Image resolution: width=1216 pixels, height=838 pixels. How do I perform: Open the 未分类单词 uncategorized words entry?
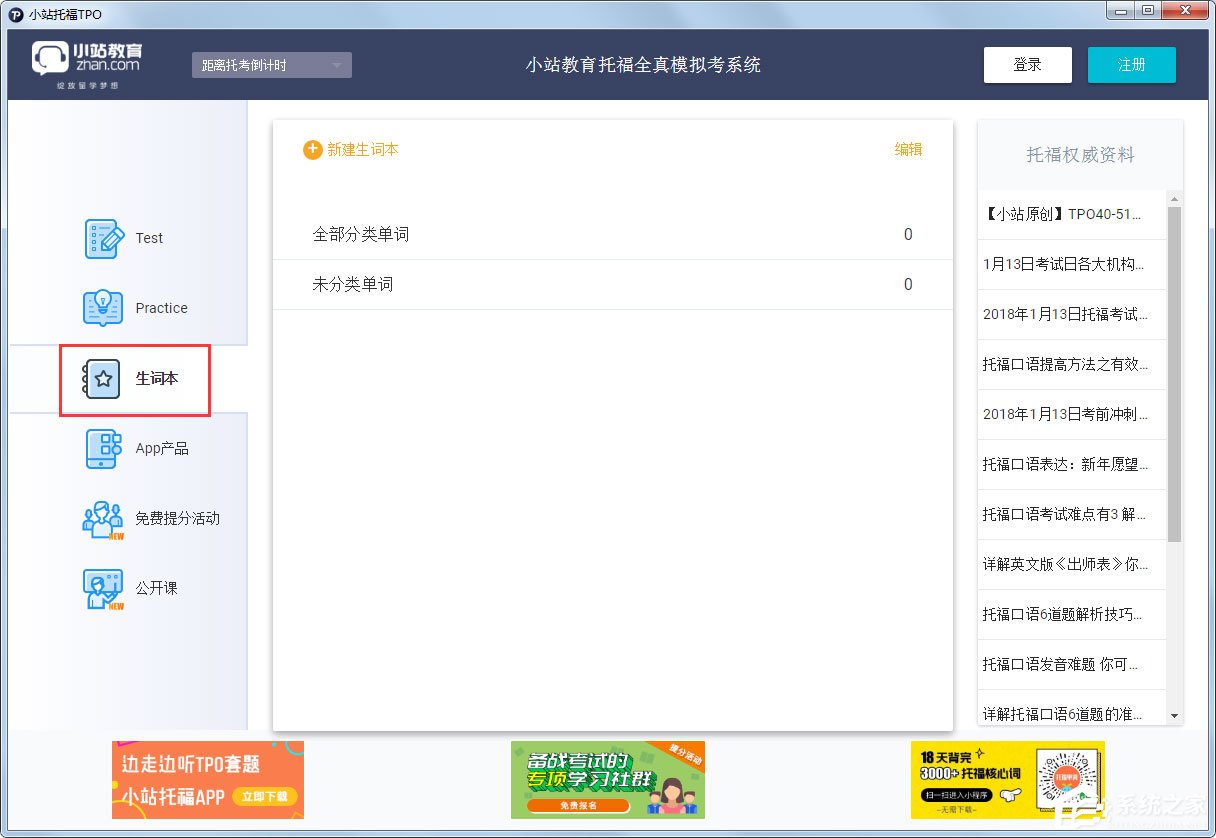point(612,285)
